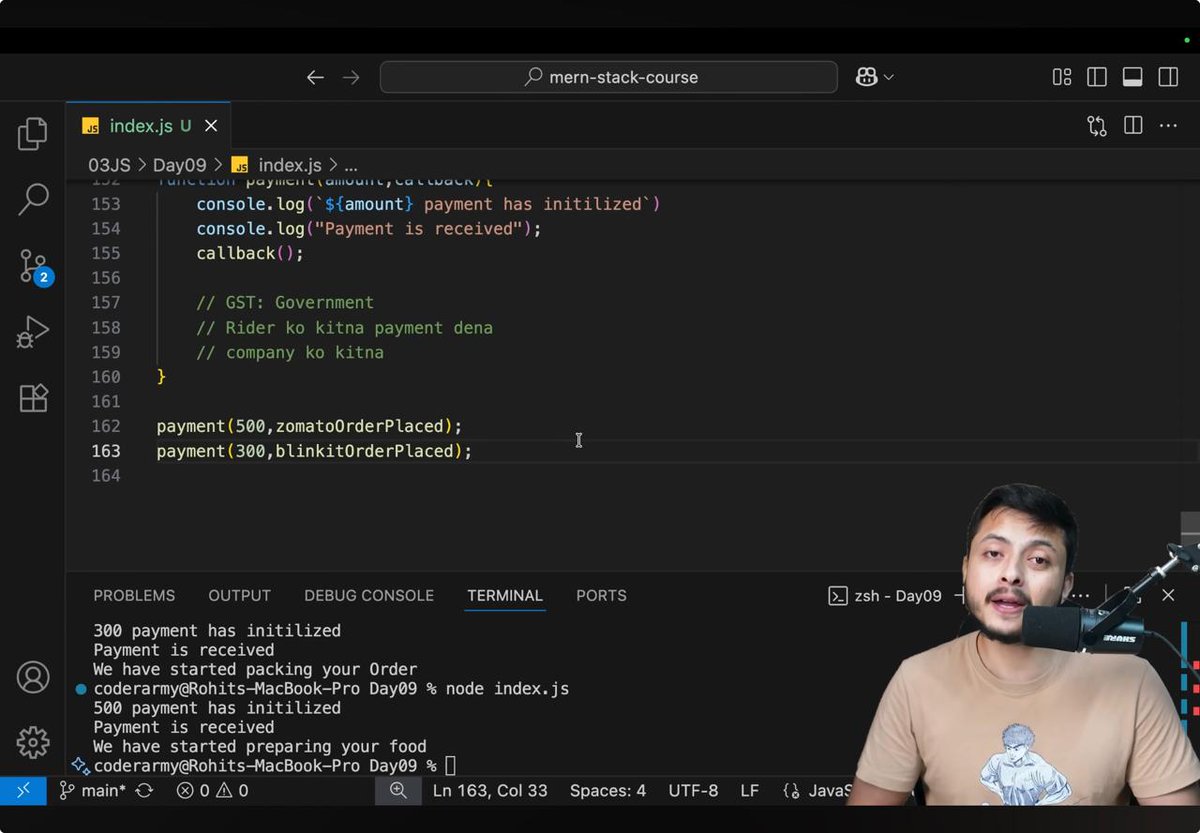The width and height of the screenshot is (1200, 833).
Task: Toggle the bottom panel visibility
Action: (1132, 77)
